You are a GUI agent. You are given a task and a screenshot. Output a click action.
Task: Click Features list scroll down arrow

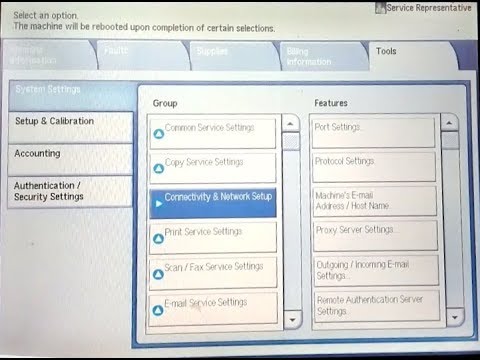(455, 317)
